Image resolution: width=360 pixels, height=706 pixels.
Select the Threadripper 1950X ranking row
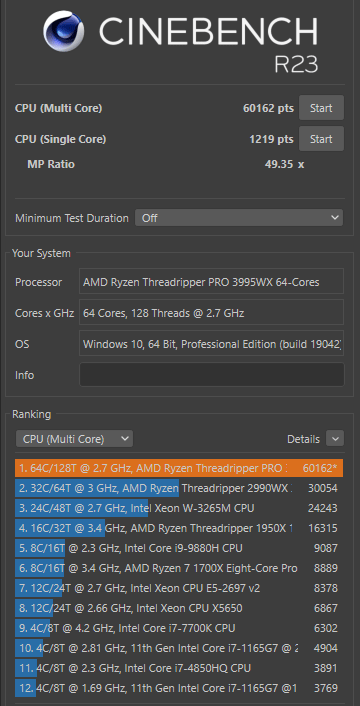(x=179, y=528)
